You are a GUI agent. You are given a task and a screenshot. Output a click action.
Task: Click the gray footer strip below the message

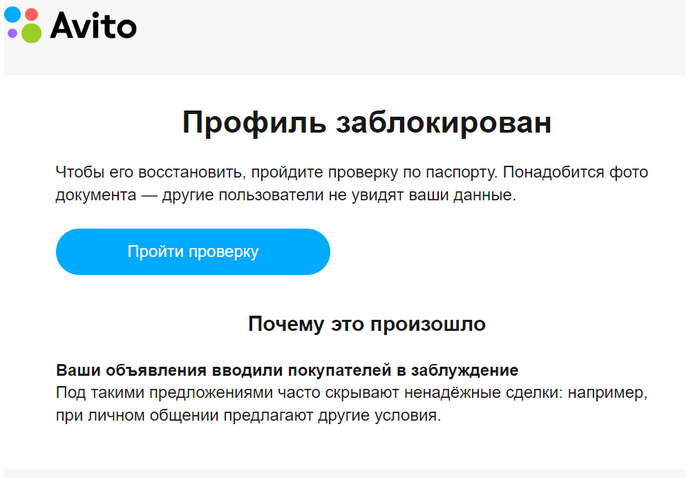(350, 473)
